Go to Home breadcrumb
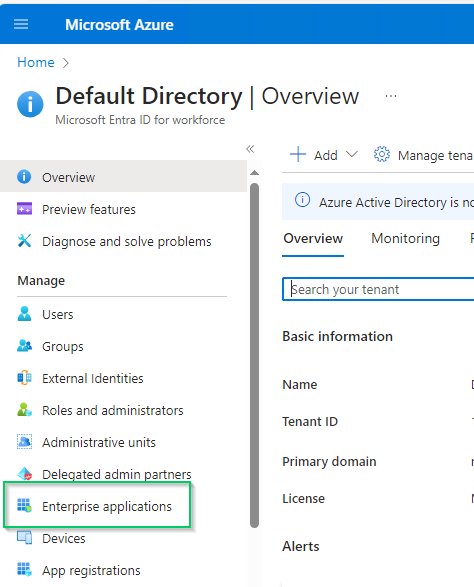This screenshot has width=474, height=587. point(36,62)
